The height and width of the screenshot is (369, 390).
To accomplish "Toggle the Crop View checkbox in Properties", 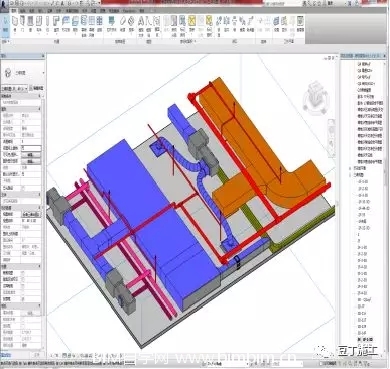I will pyautogui.click(x=23, y=273).
